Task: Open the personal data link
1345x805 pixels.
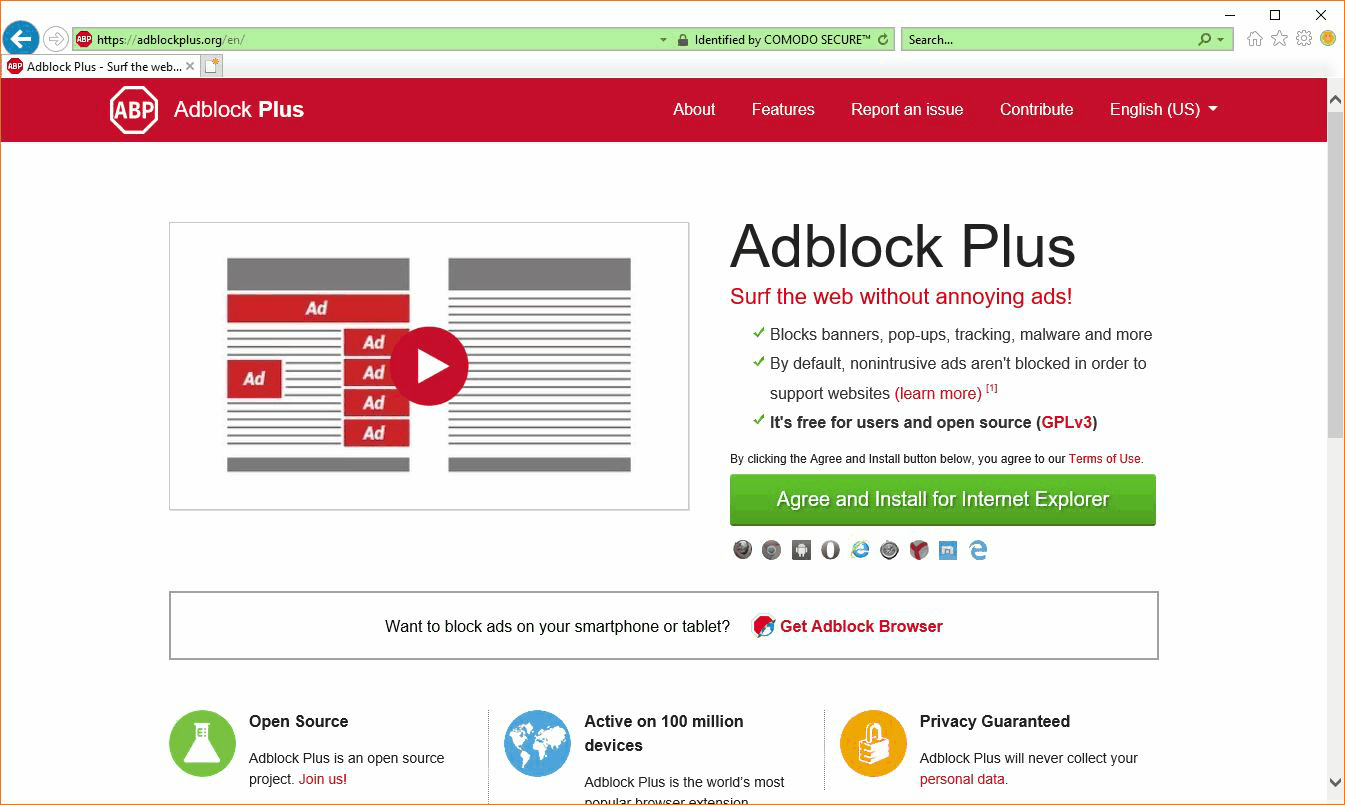Action: (x=963, y=779)
